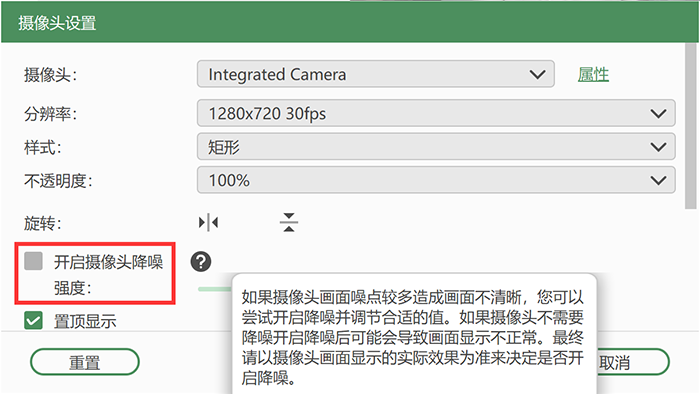Enable the 开启摄像头降噪 checkbox
Screen dimensions: 700x394
point(33,261)
